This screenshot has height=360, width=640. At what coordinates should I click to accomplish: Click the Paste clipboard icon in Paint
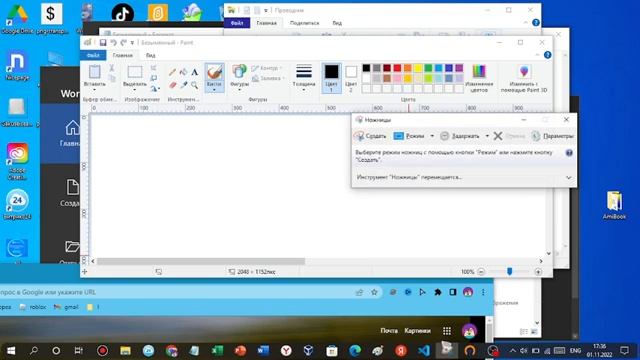(x=95, y=72)
